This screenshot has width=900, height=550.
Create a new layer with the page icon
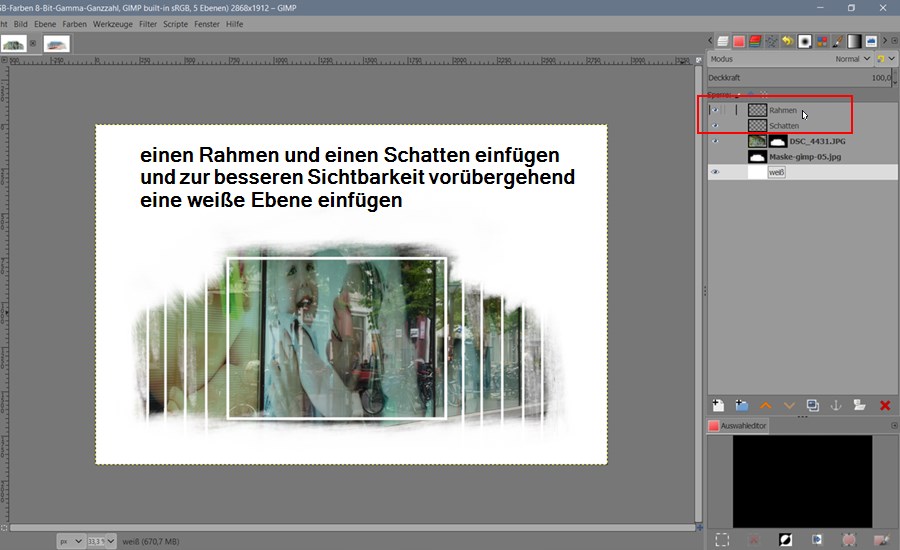717,405
